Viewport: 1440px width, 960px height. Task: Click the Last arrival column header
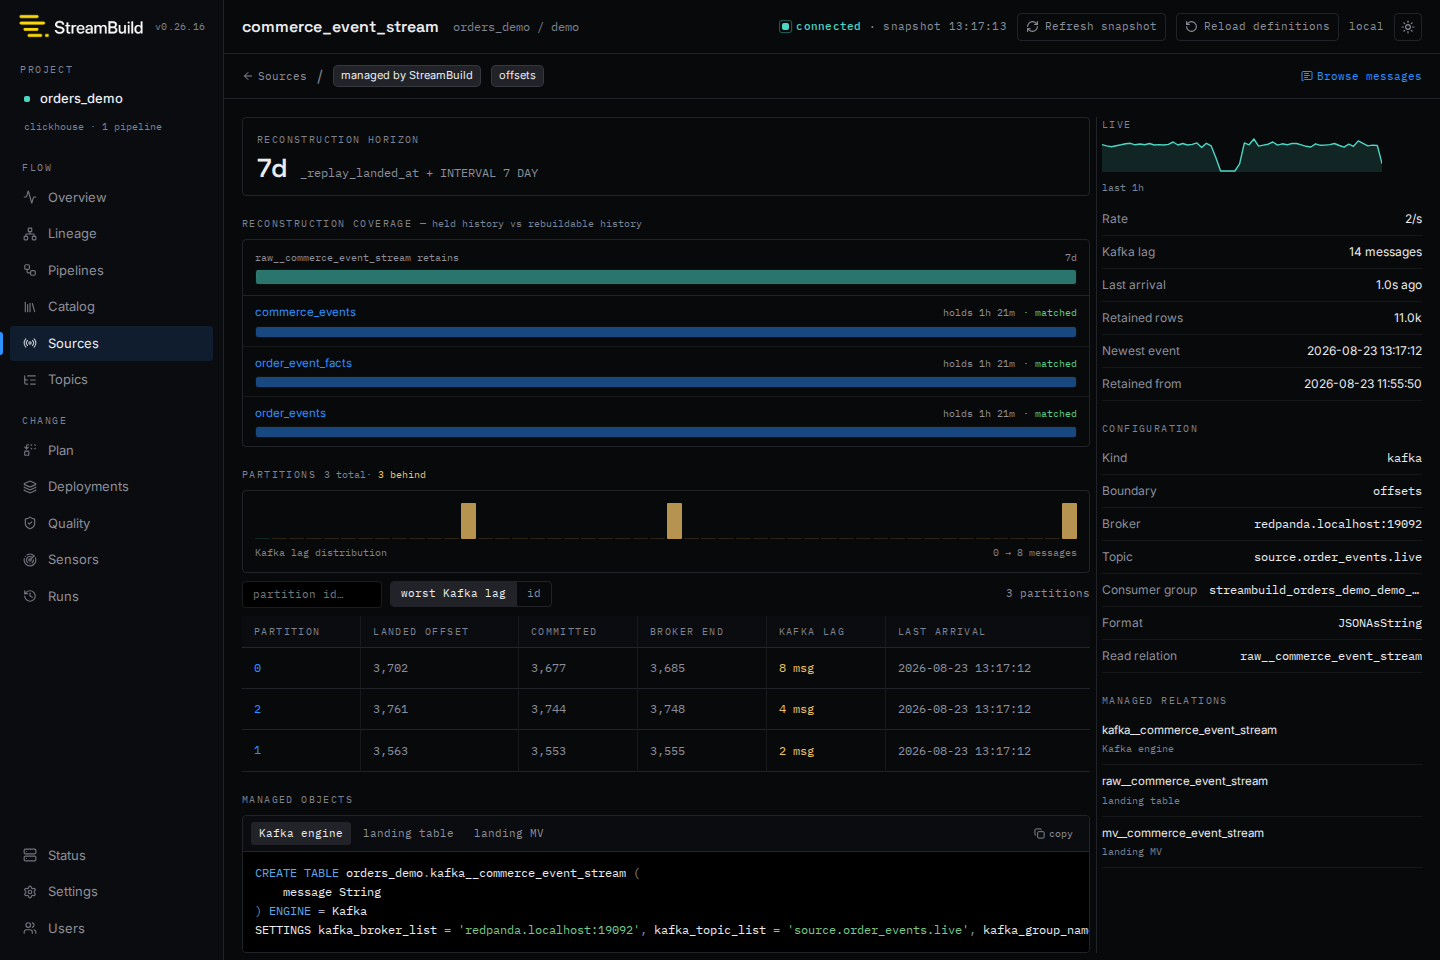pyautogui.click(x=942, y=632)
